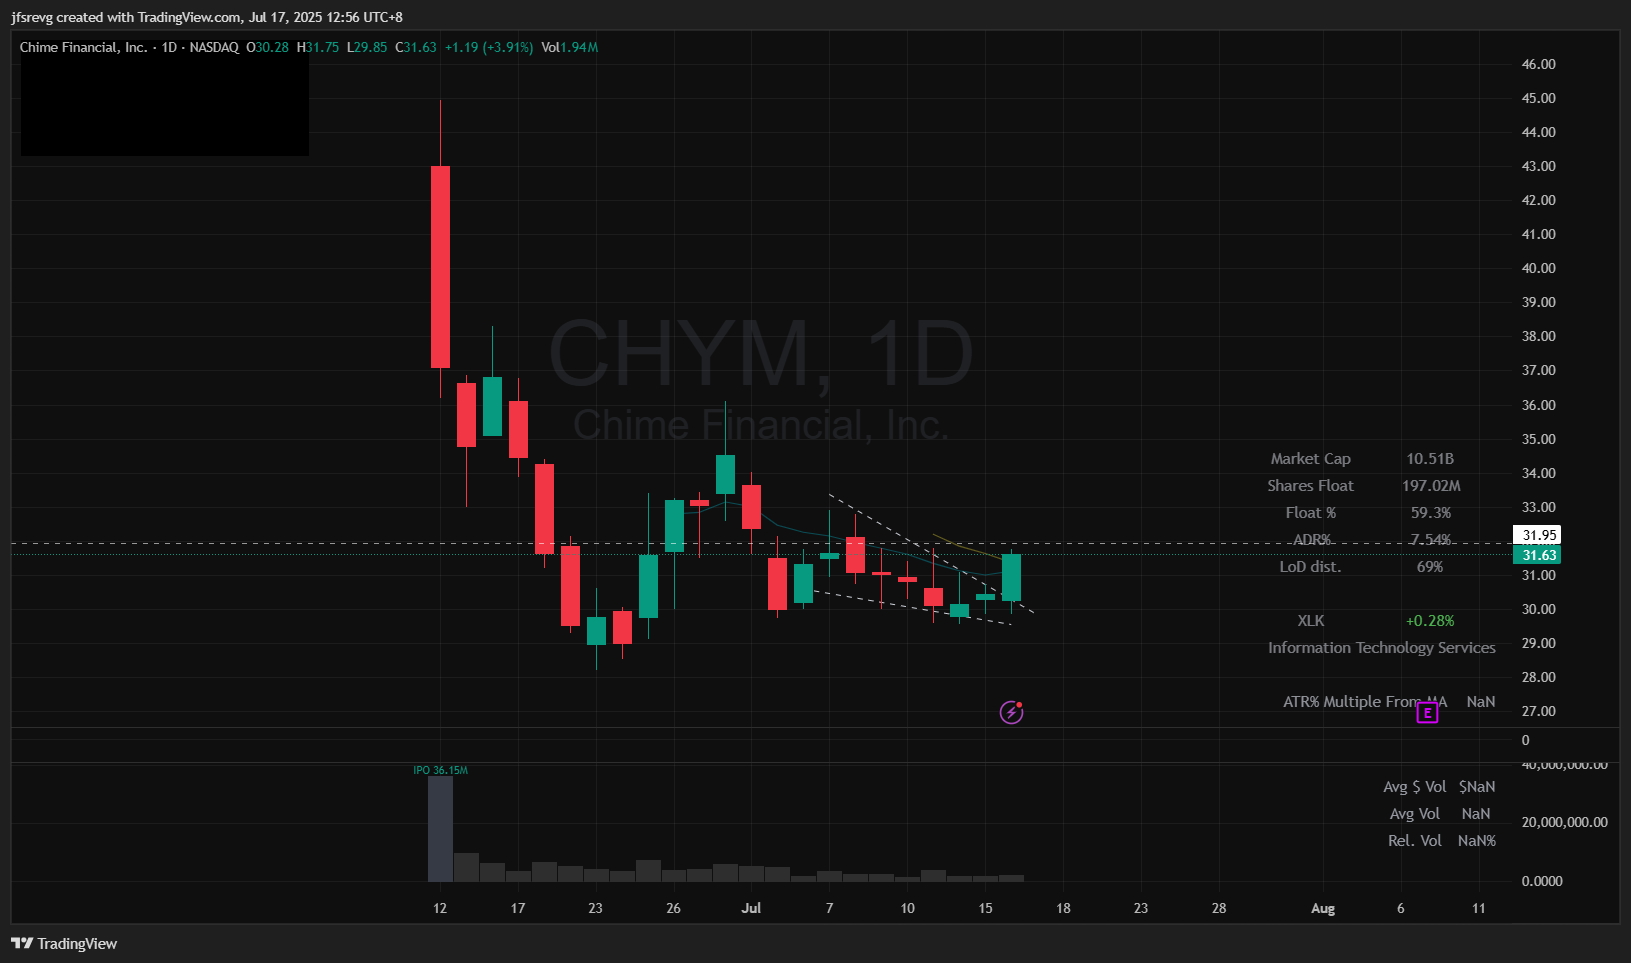The height and width of the screenshot is (963, 1631).
Task: Select the close value C31.63
Action: coord(416,47)
